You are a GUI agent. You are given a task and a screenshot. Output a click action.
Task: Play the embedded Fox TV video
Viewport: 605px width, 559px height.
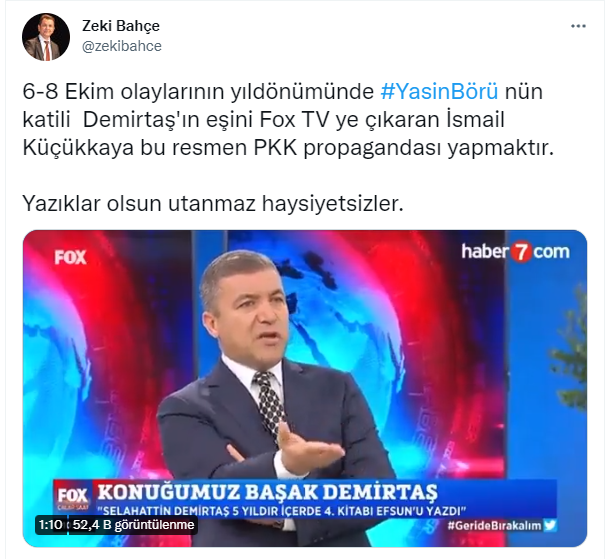305,388
